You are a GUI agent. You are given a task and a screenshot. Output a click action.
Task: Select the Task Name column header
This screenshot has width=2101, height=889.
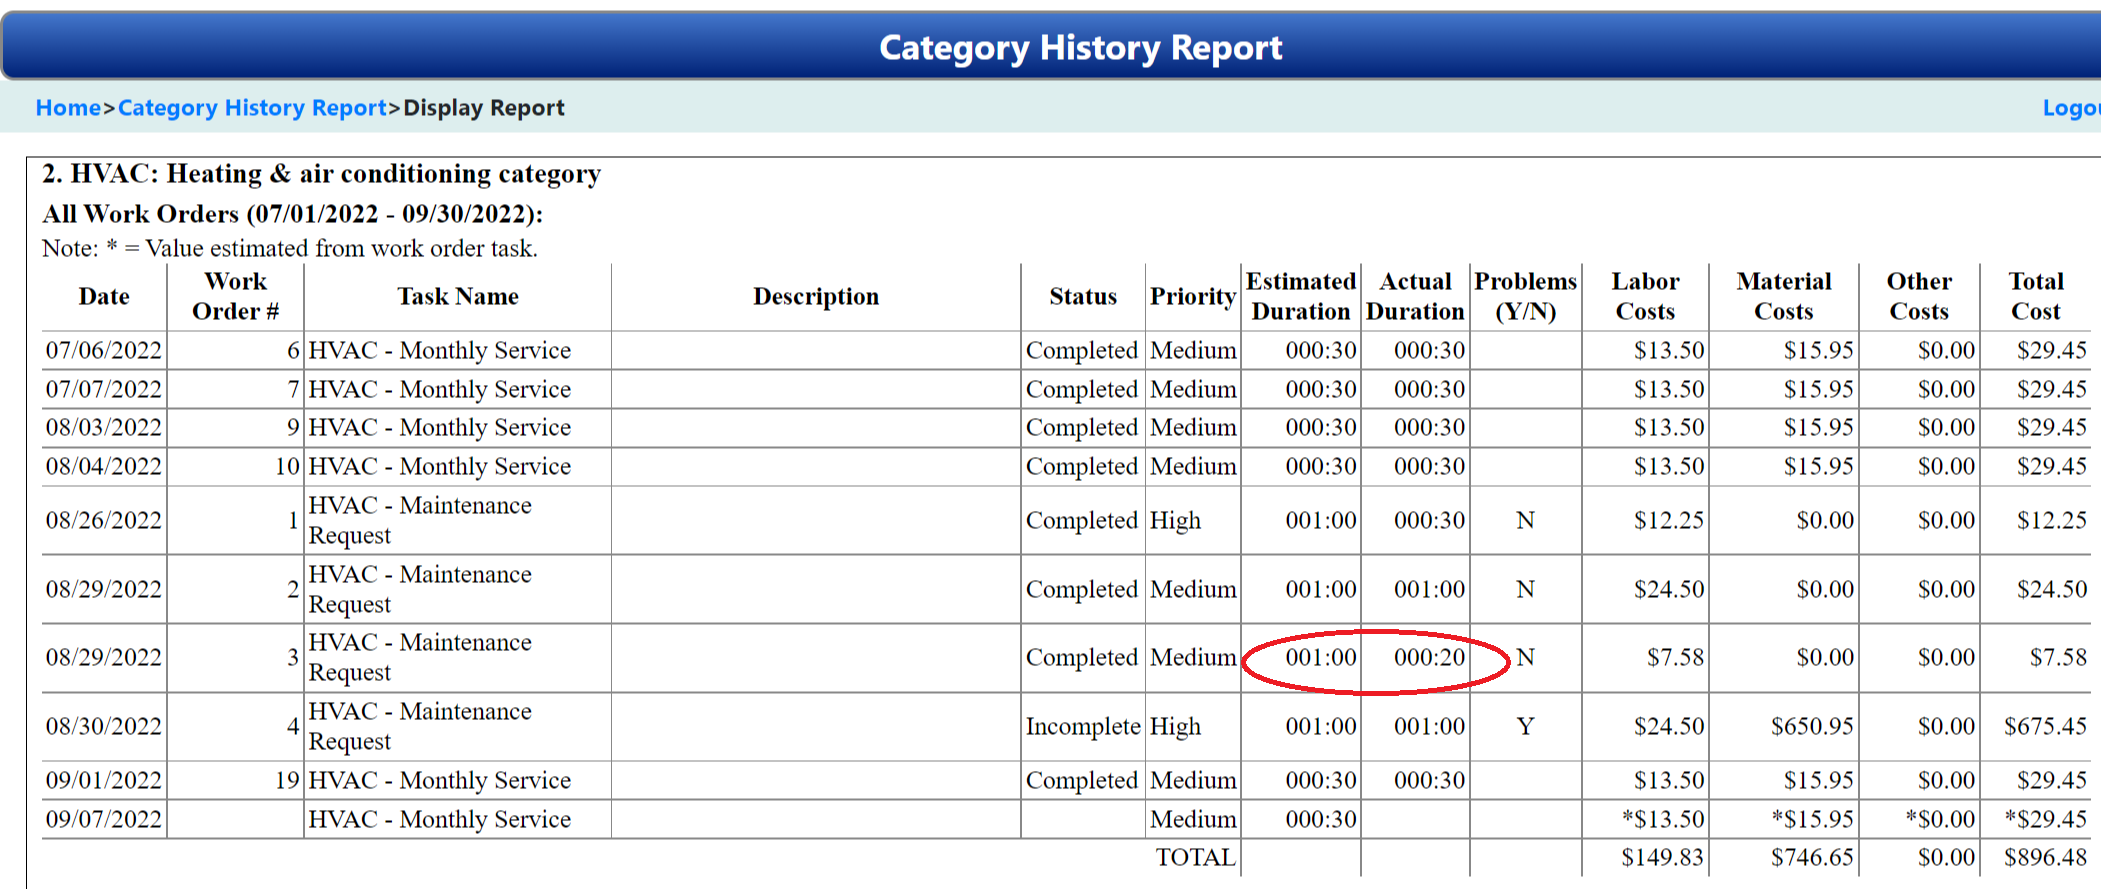(458, 297)
